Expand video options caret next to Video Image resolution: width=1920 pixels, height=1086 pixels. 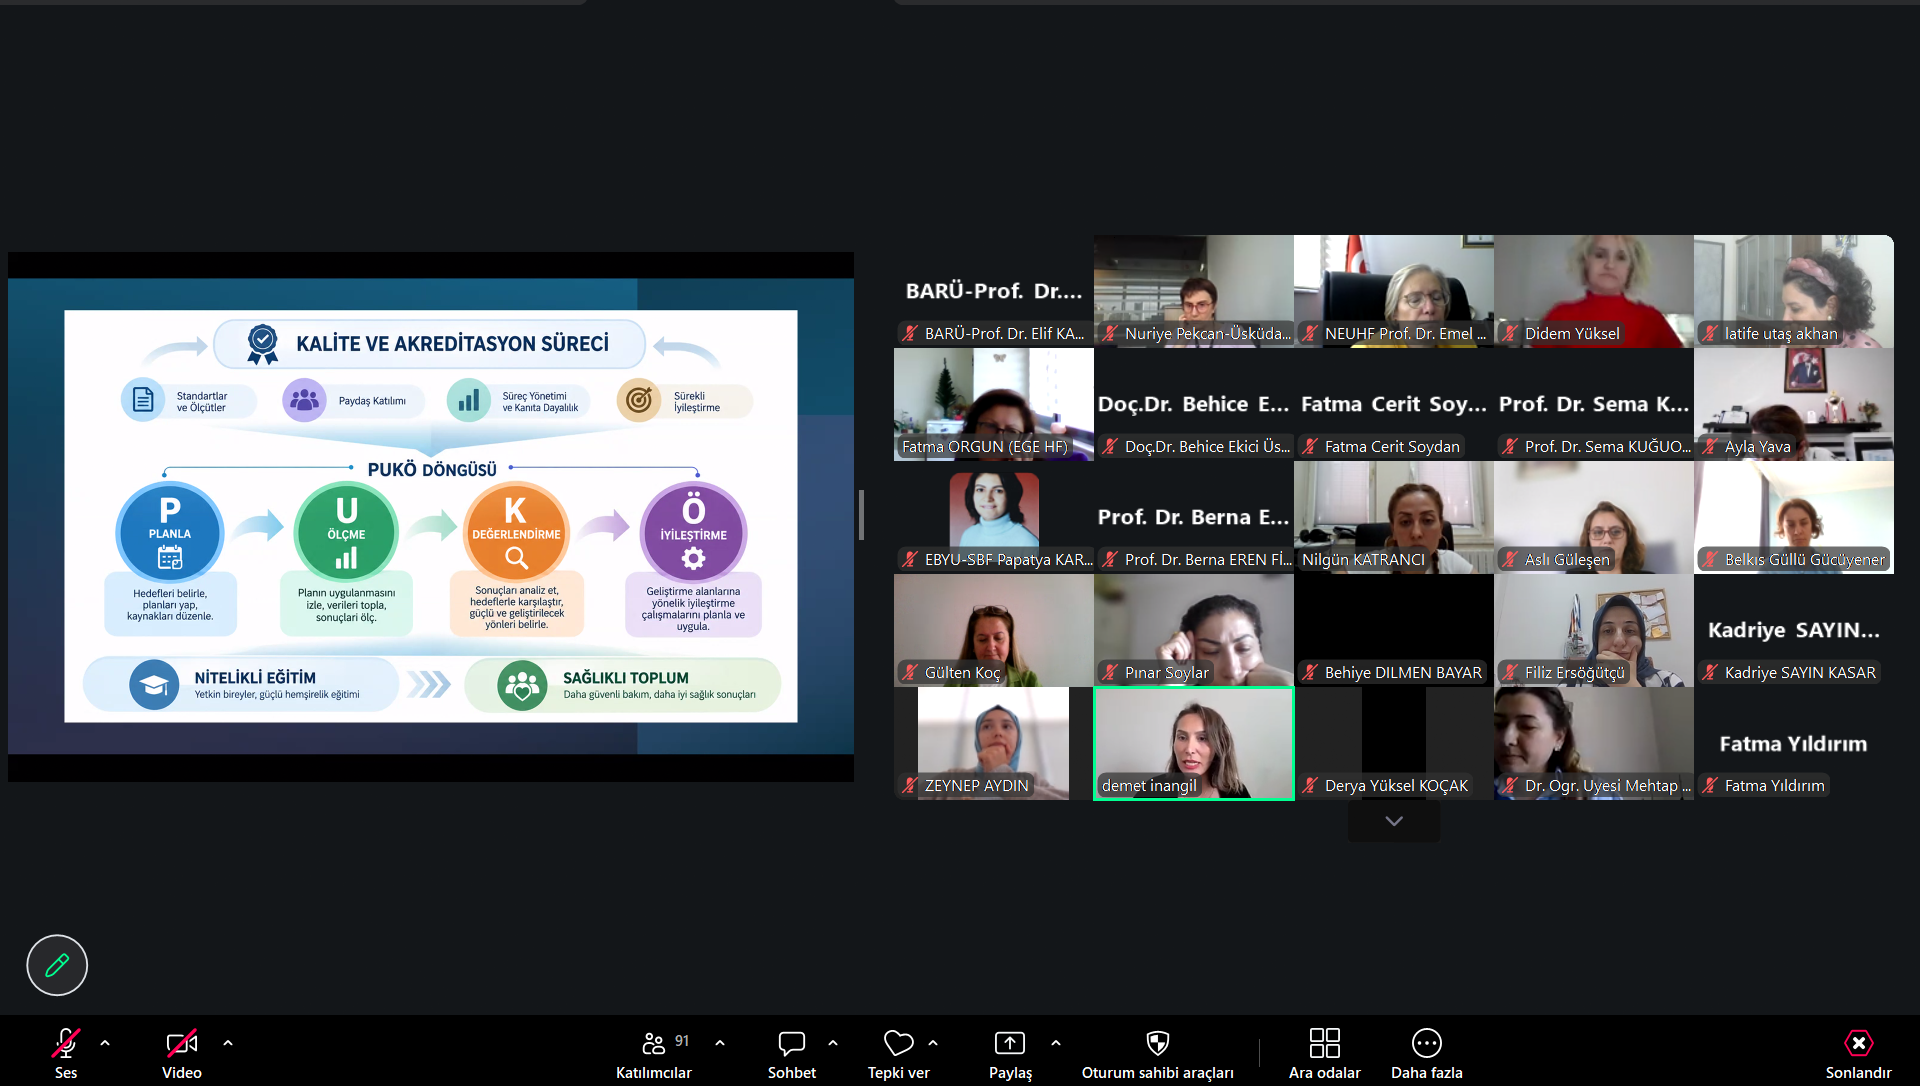click(x=228, y=1043)
